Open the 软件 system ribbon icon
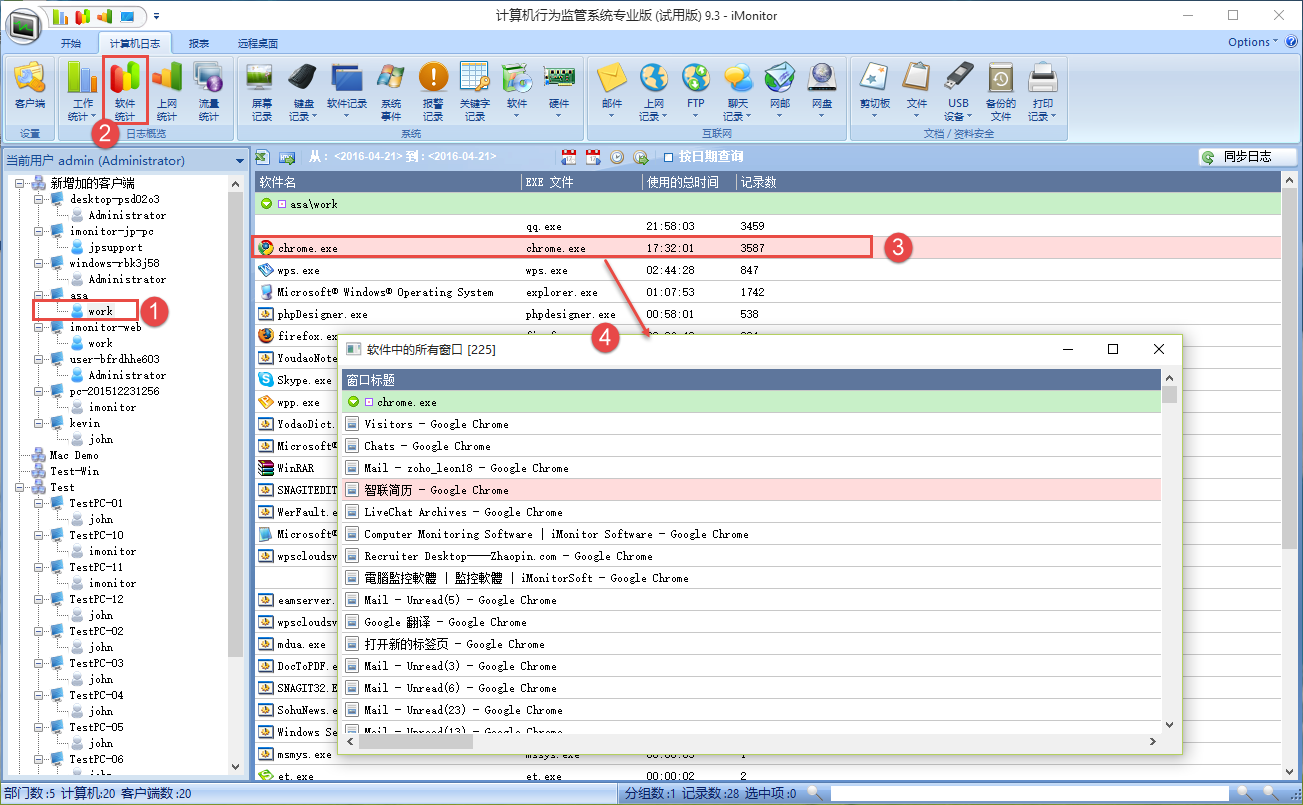 pos(517,90)
